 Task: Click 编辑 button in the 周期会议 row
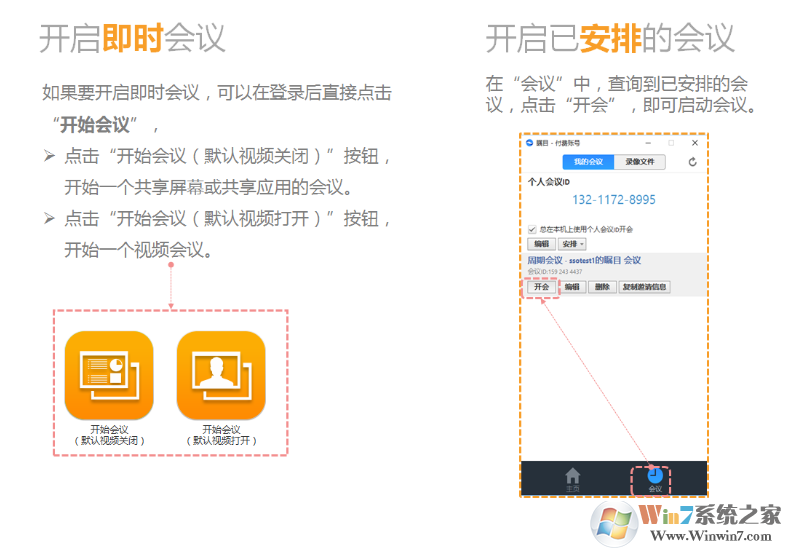[x=572, y=287]
